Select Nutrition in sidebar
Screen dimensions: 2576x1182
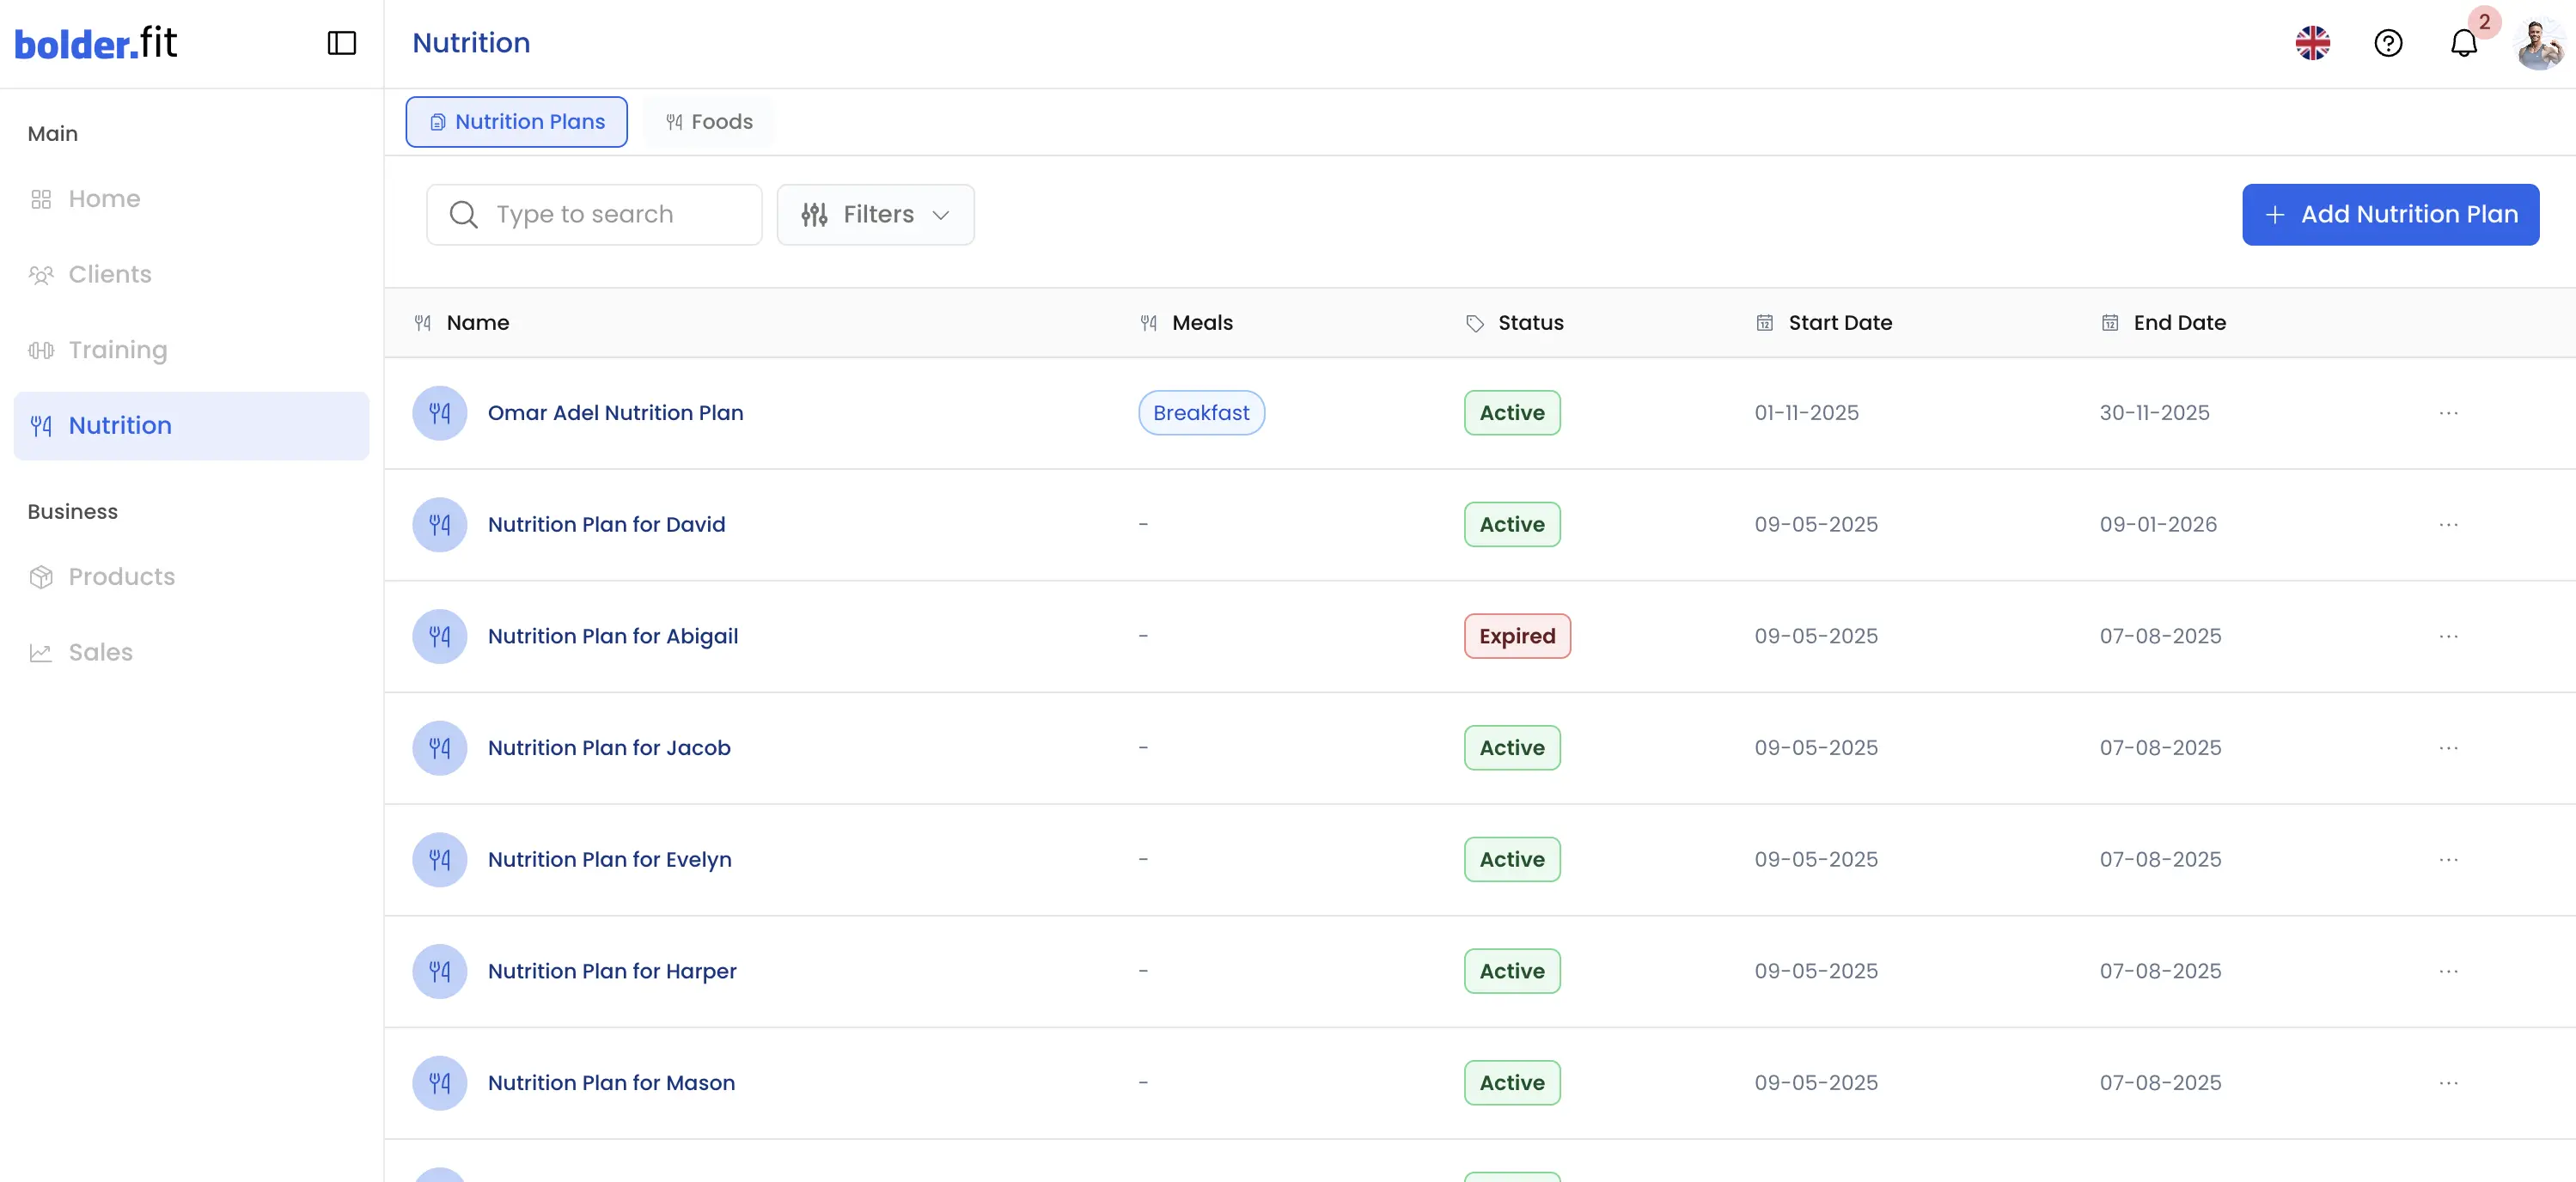[191, 426]
